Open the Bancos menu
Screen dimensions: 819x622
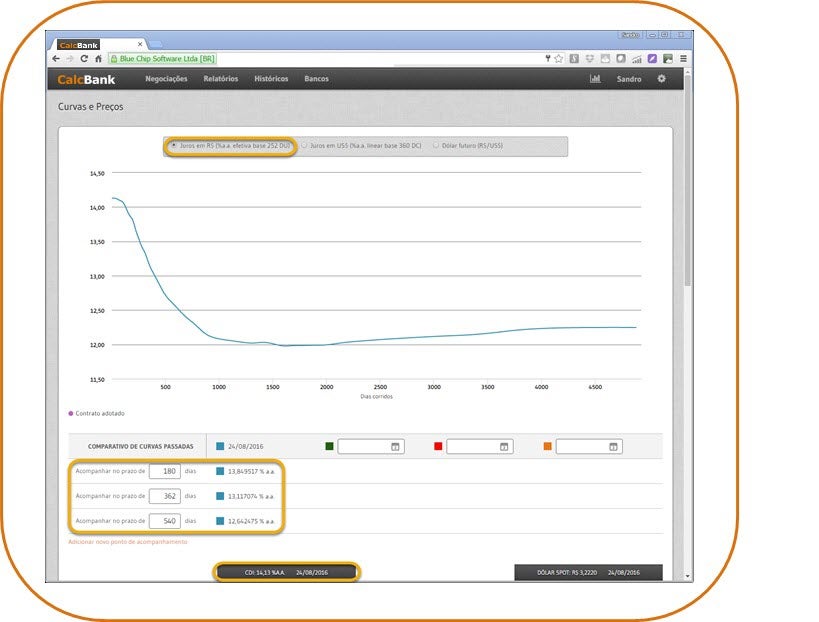(316, 79)
